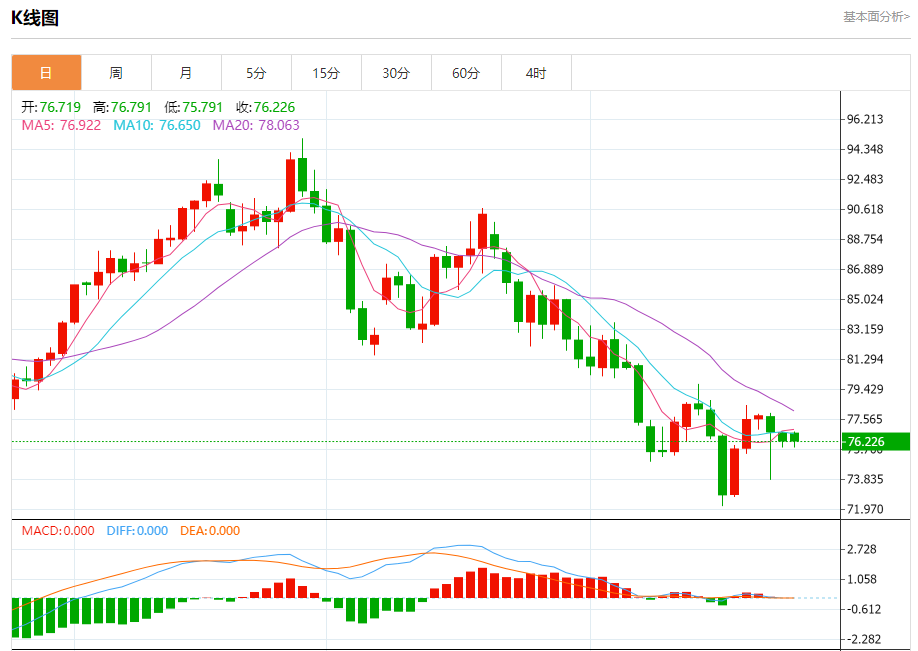
Task: Click the DIFF indicator label
Action: pyautogui.click(x=137, y=531)
